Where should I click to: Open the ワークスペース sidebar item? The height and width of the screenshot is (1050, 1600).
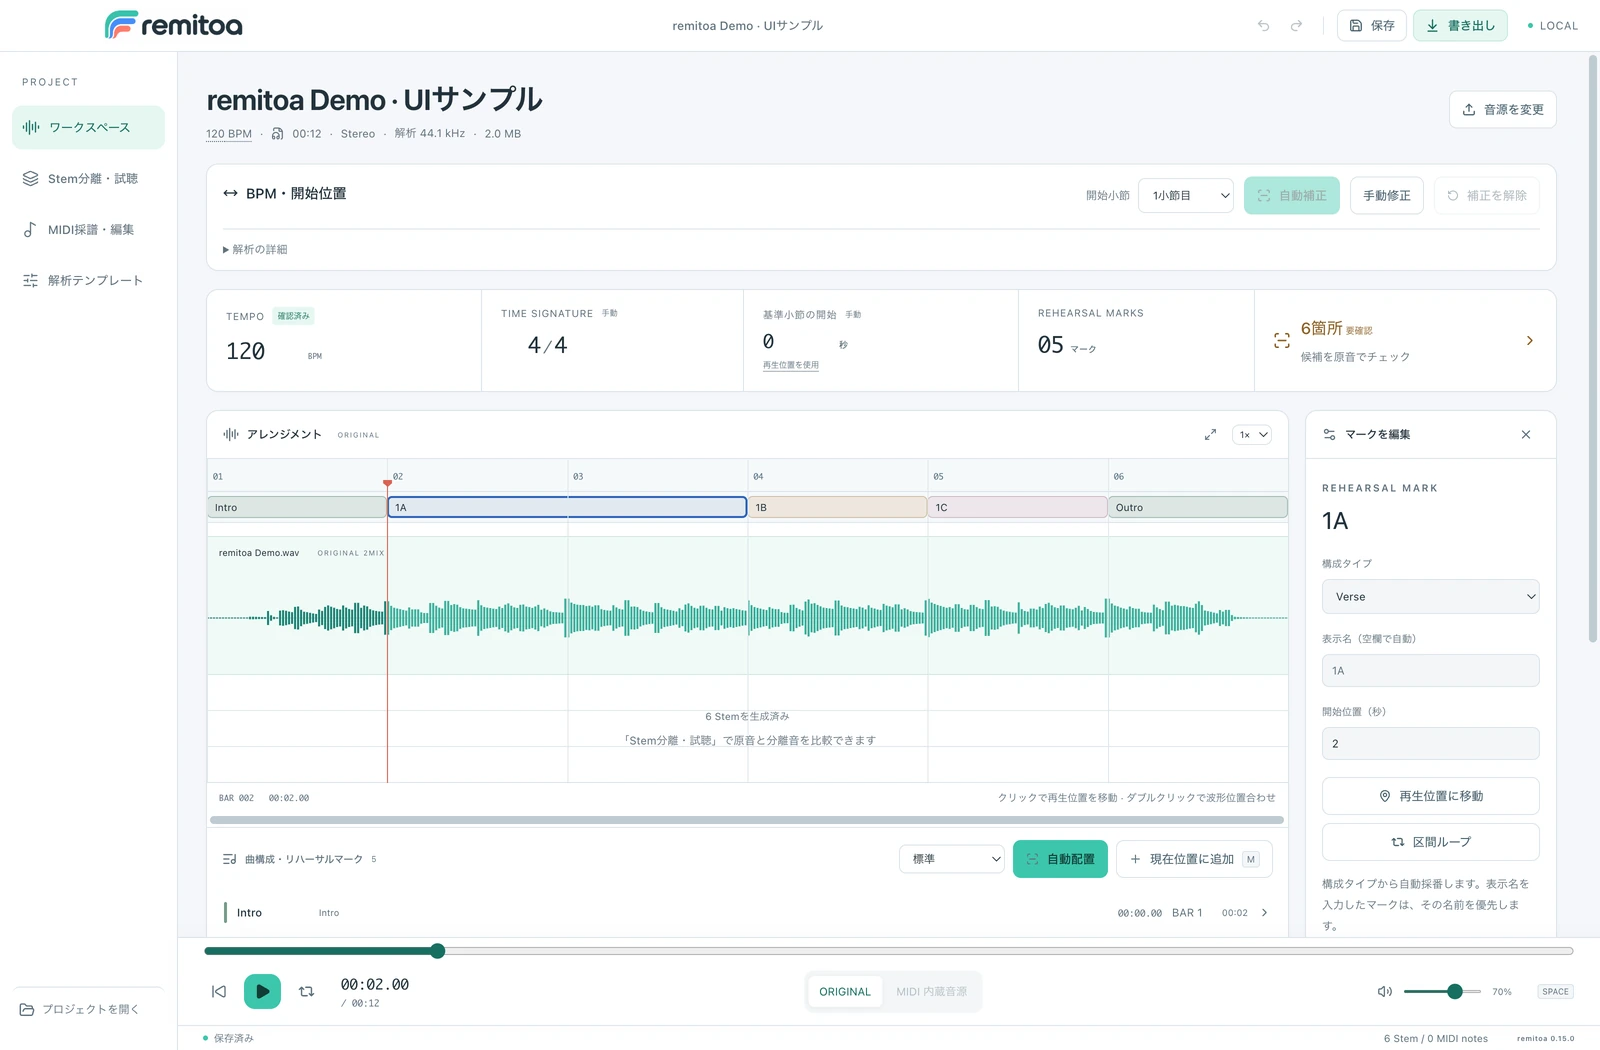(88, 127)
